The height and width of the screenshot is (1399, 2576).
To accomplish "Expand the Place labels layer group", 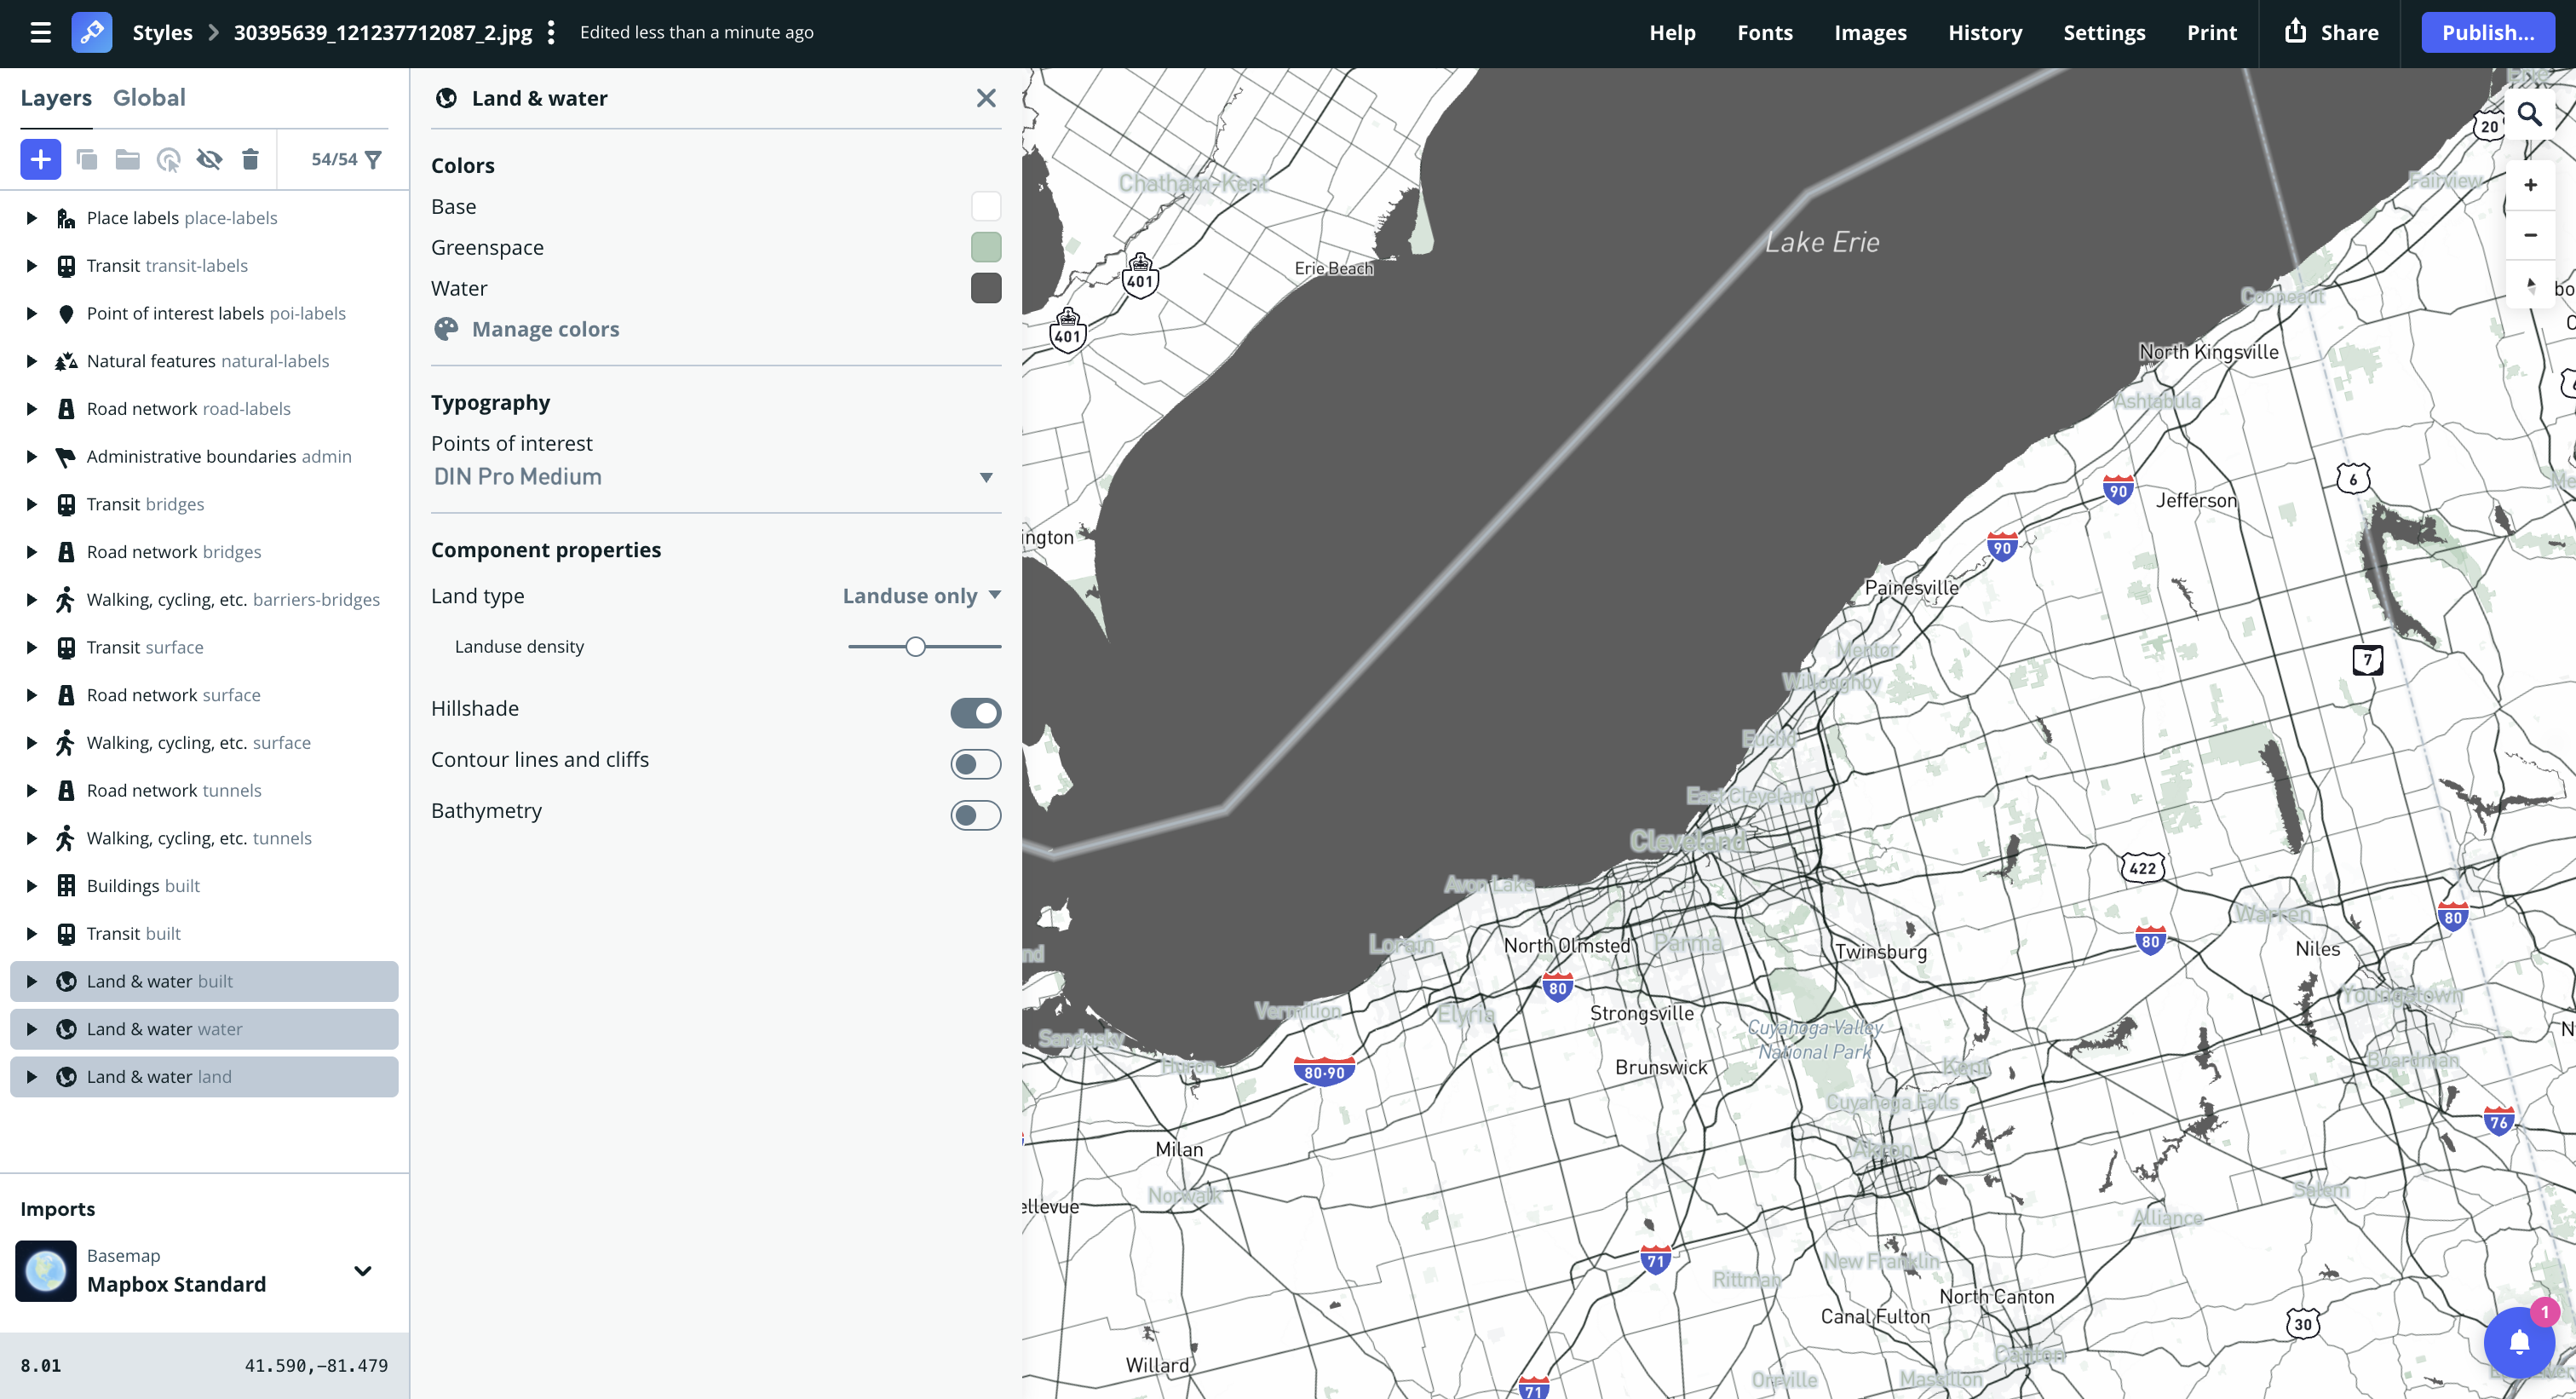I will pos(31,218).
